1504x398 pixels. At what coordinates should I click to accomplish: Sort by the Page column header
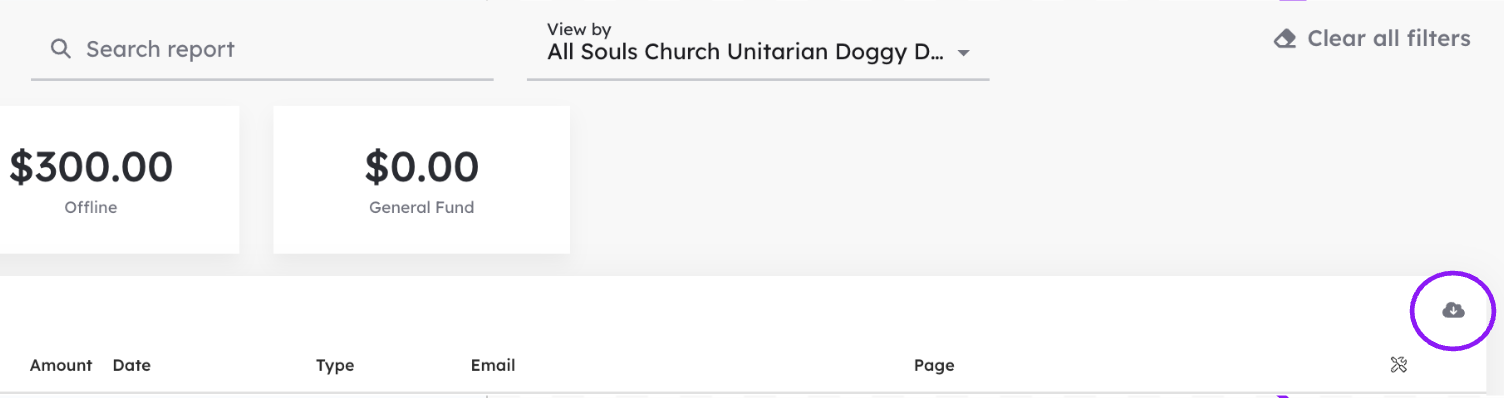(x=934, y=366)
